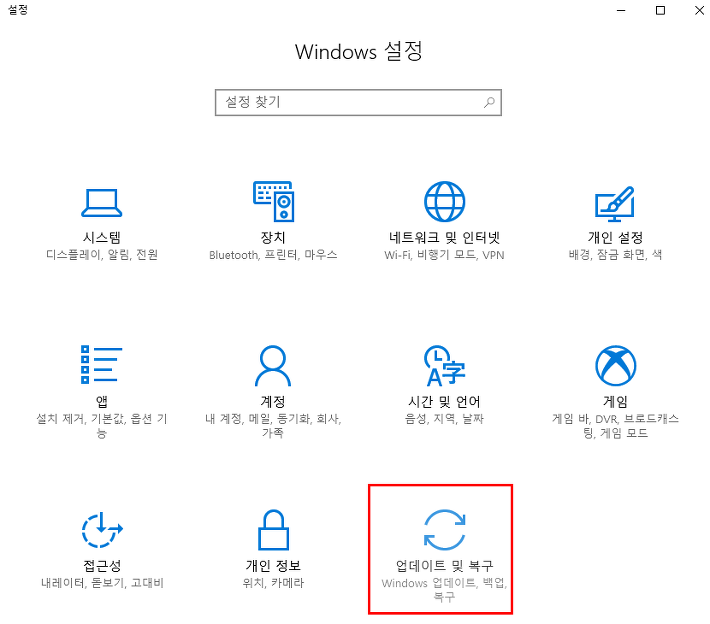Open the 장치 keyboard and speaker icon
The height and width of the screenshot is (624, 710).
coord(273,202)
